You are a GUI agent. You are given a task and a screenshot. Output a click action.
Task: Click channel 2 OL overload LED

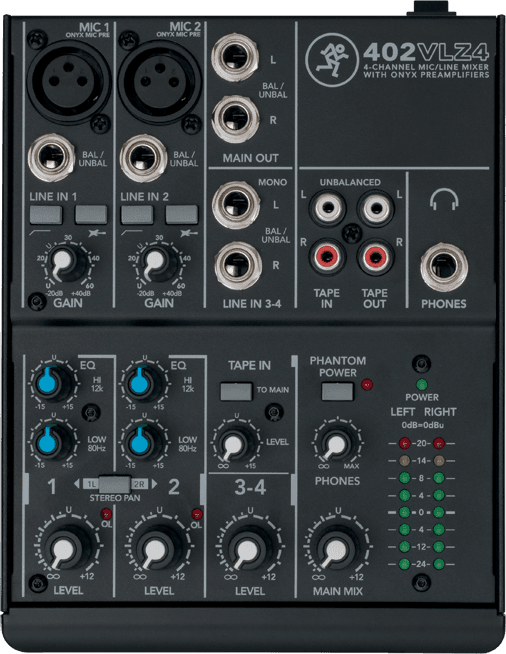(196, 513)
